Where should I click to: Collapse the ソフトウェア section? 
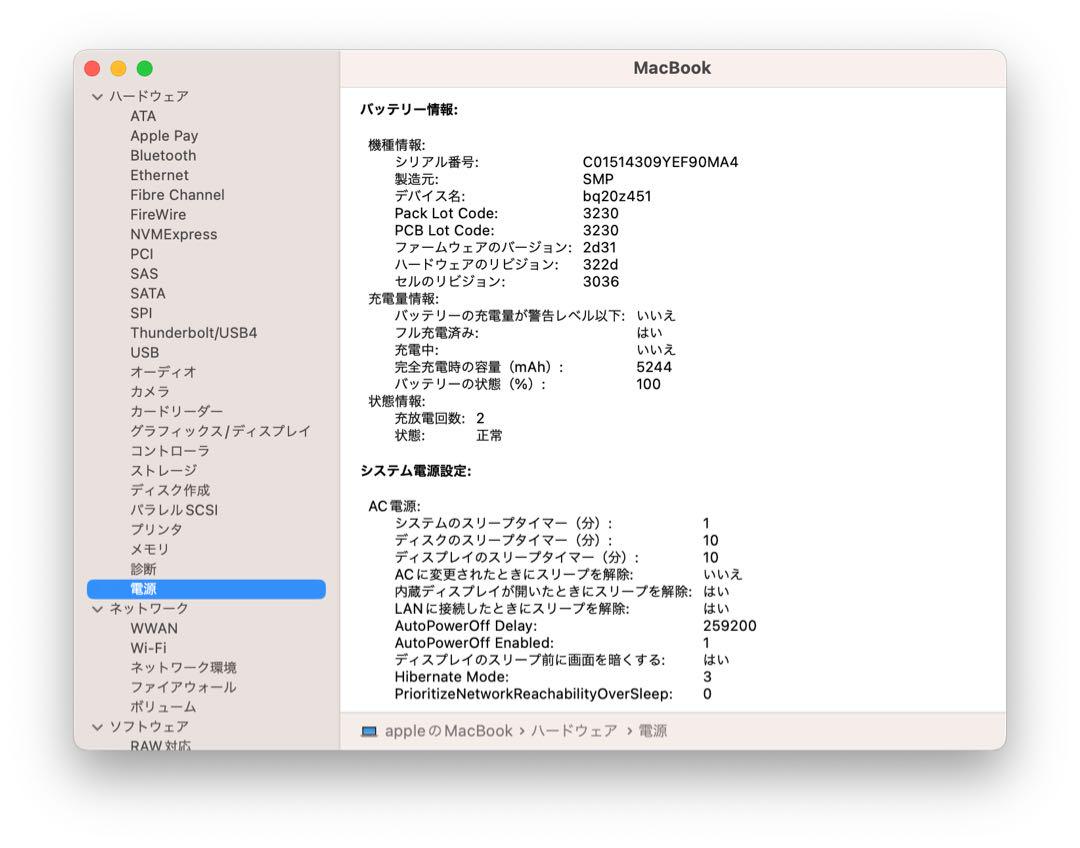click(x=97, y=727)
